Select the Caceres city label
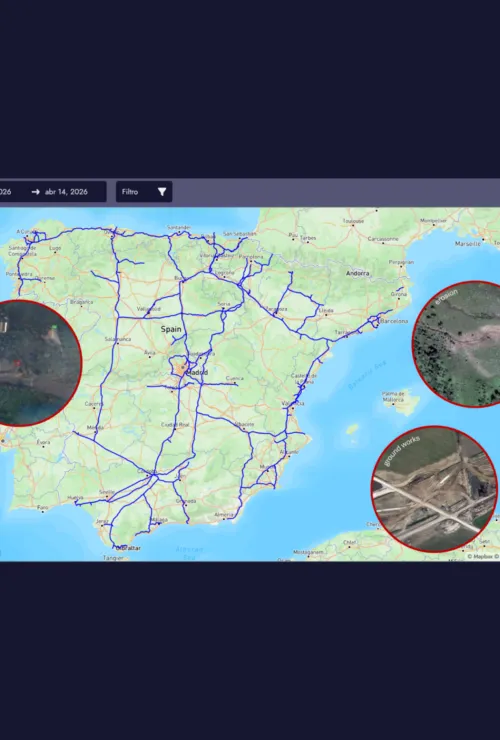This screenshot has height=740, width=500. pyautogui.click(x=94, y=404)
